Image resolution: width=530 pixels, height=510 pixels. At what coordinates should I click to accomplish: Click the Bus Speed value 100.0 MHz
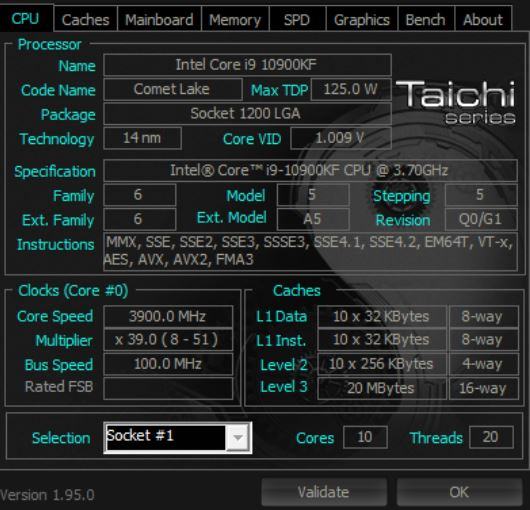click(168, 364)
